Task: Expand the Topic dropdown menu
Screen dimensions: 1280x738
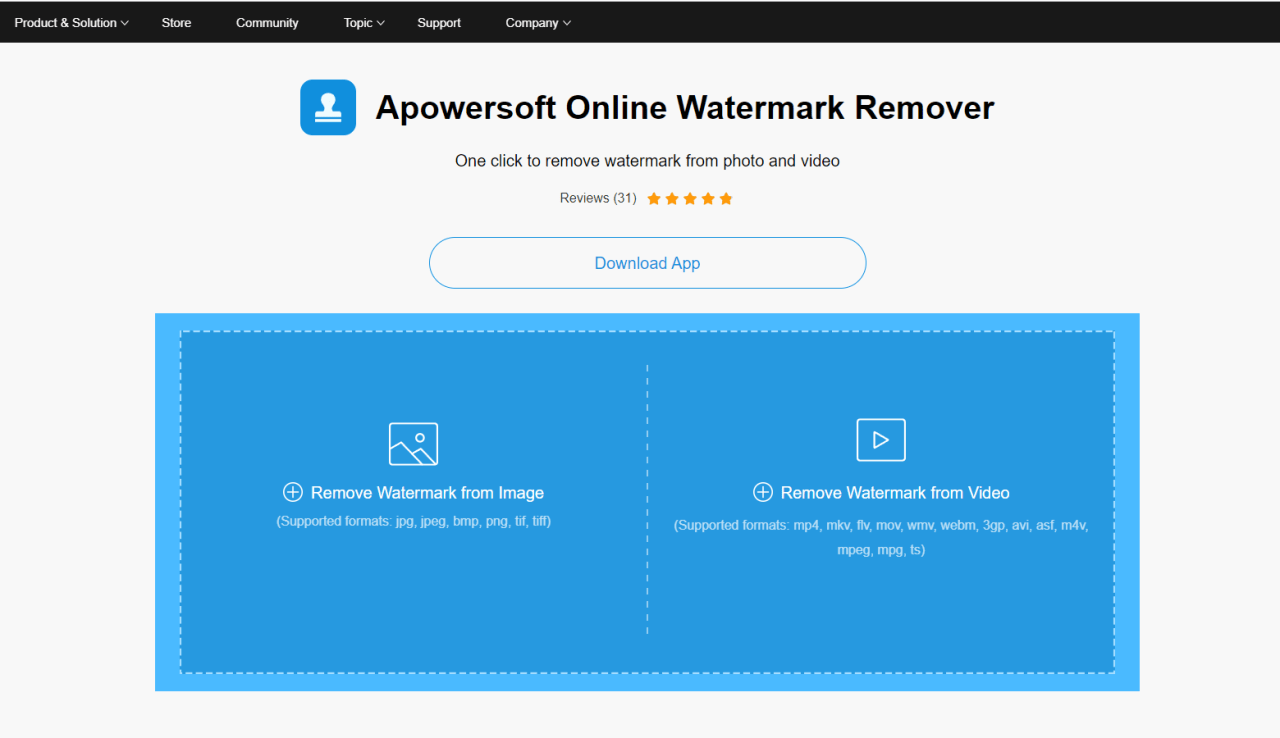Action: click(364, 23)
